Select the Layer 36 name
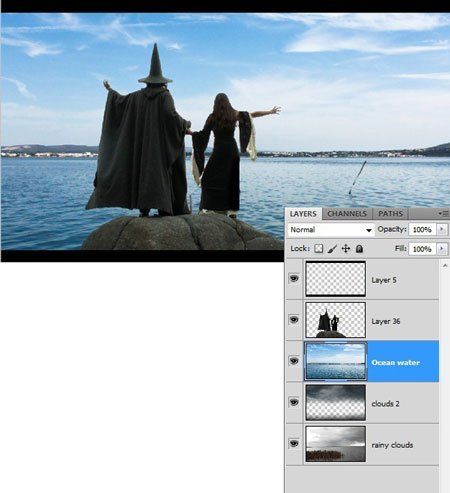Image resolution: width=450 pixels, height=493 pixels. point(386,322)
